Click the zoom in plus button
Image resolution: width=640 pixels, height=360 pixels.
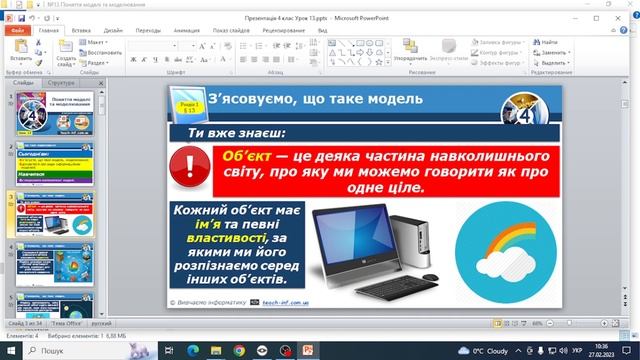[x=604, y=323]
